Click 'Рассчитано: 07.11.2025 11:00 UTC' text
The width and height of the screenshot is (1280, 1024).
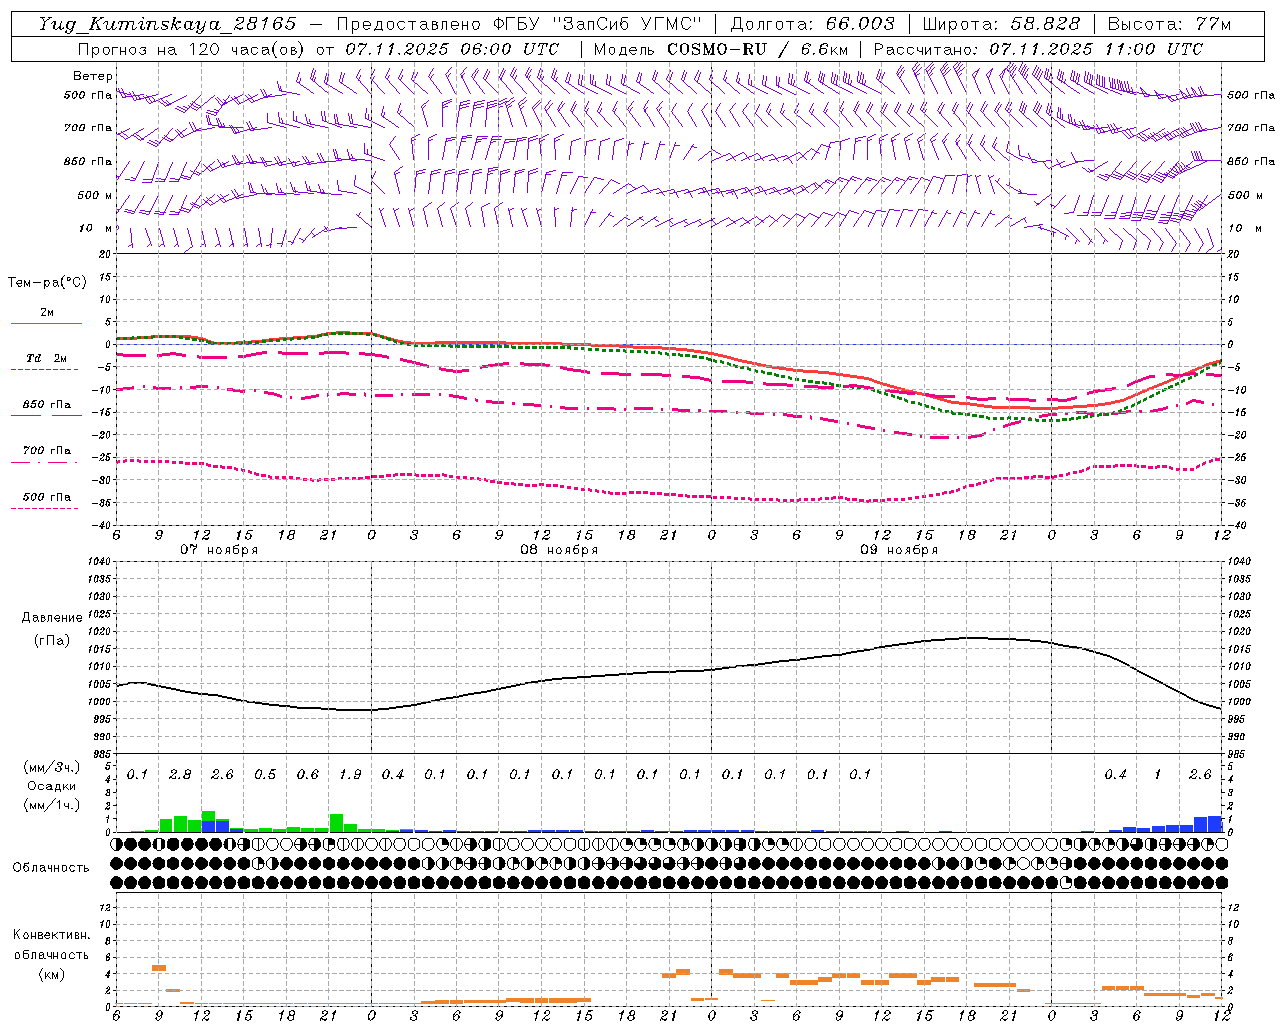(x=1038, y=49)
